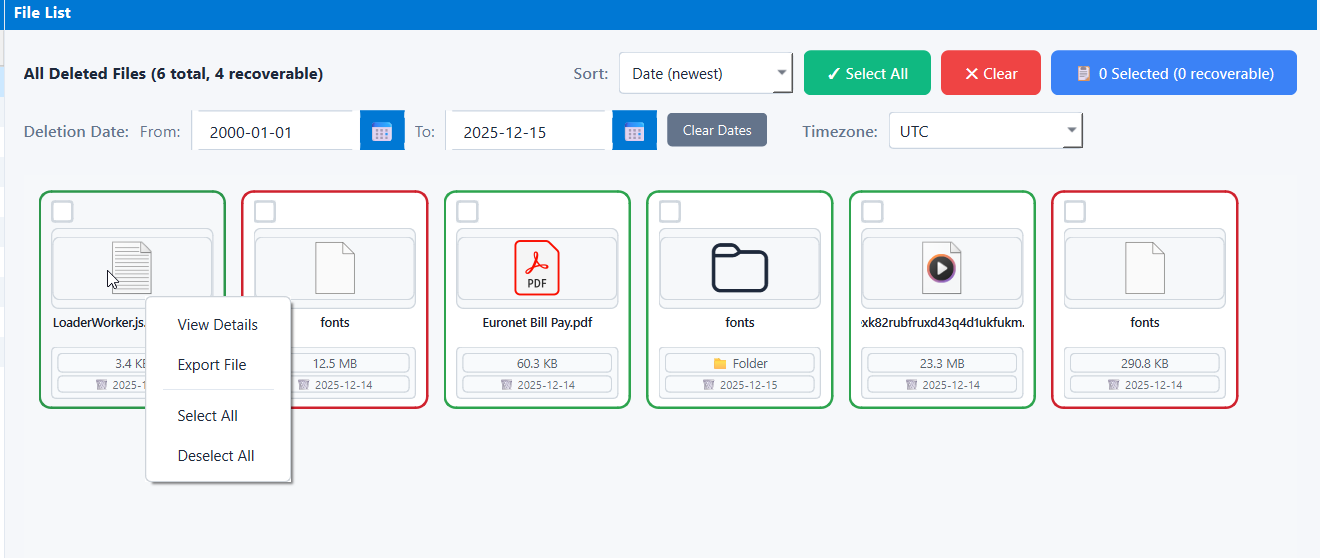1320x558 pixels.
Task: Click the 290.8 KB size label
Action: tap(1145, 363)
